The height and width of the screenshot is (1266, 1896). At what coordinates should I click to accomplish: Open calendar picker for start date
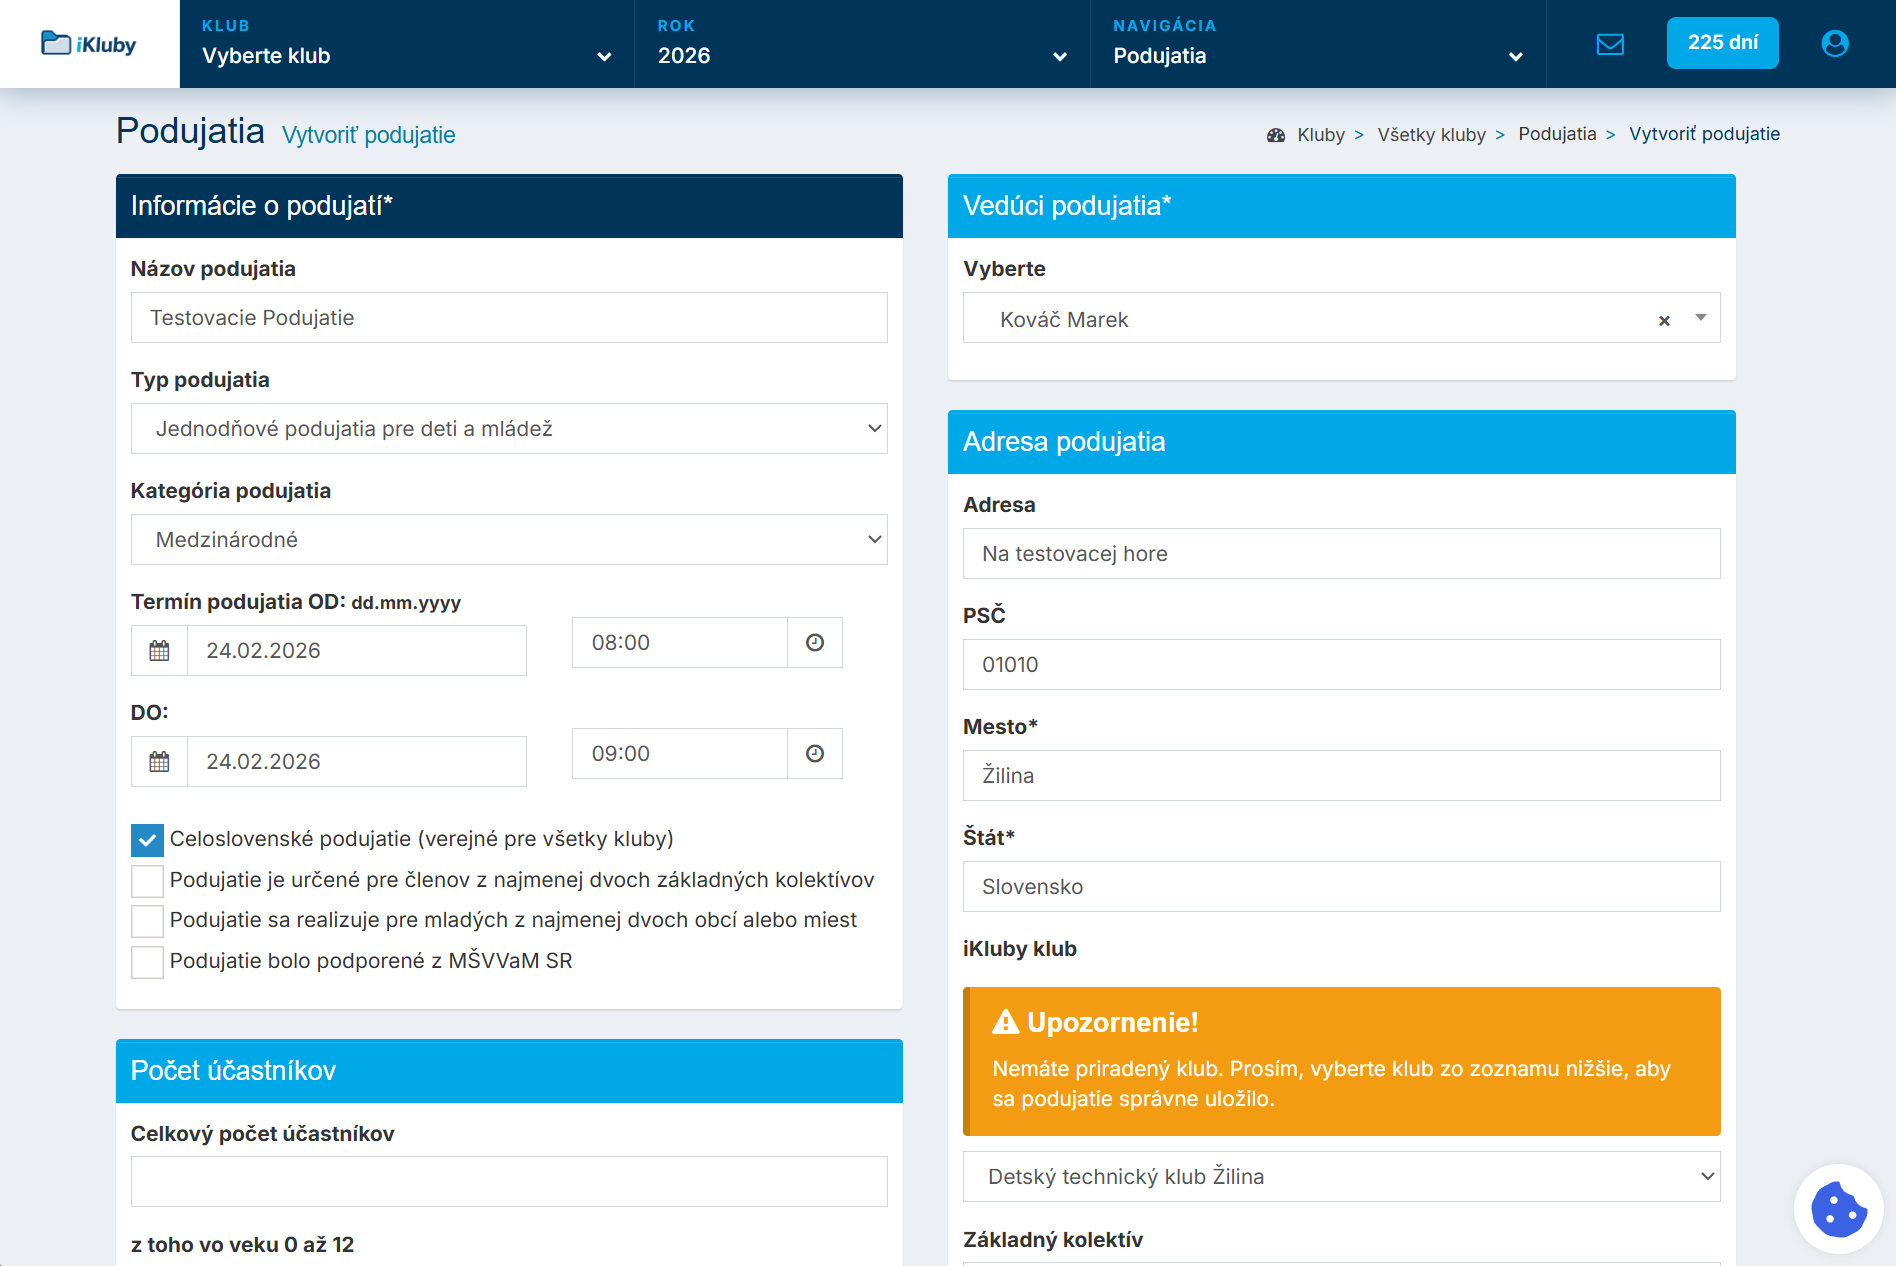click(159, 651)
